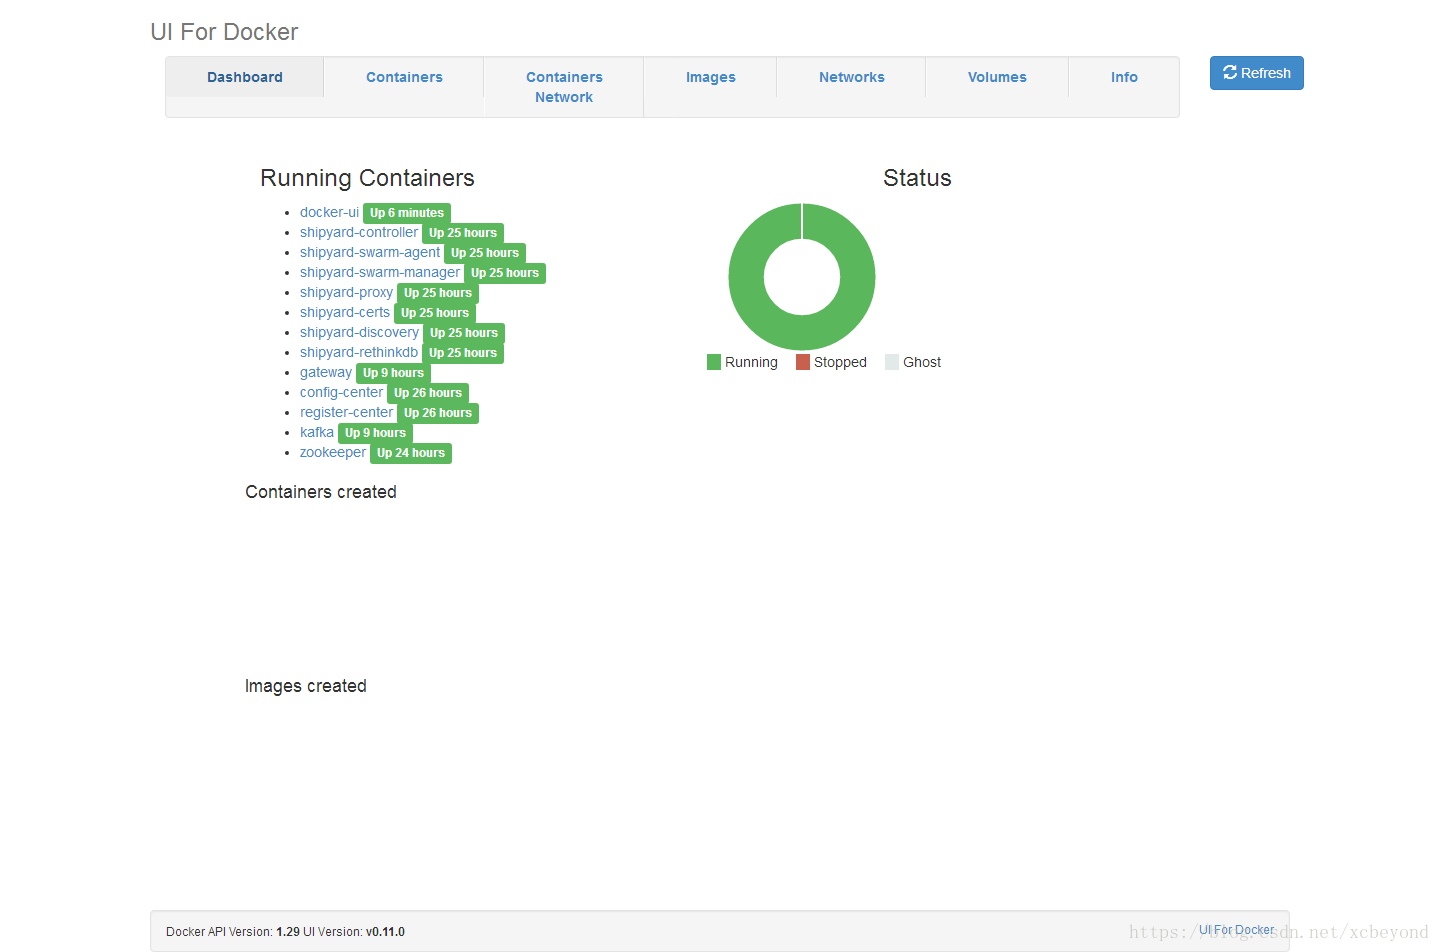This screenshot has width=1440, height=952.
Task: Click the Up 6 minutes status badge
Action: click(407, 212)
